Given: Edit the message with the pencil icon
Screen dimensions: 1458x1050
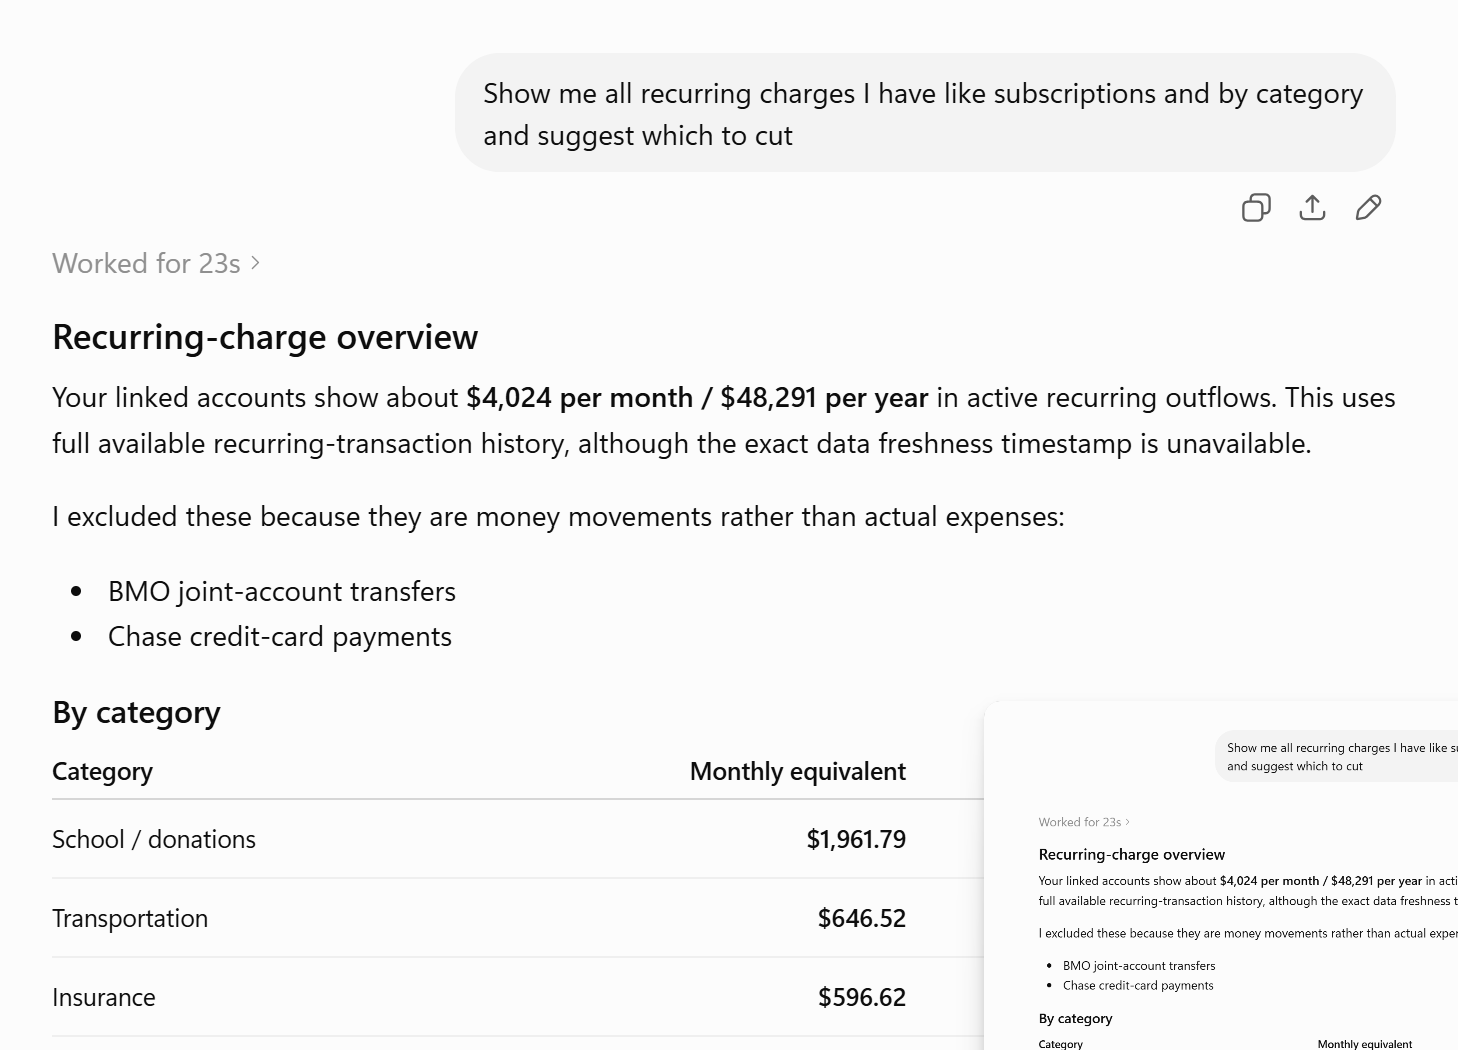Looking at the screenshot, I should pos(1368,207).
